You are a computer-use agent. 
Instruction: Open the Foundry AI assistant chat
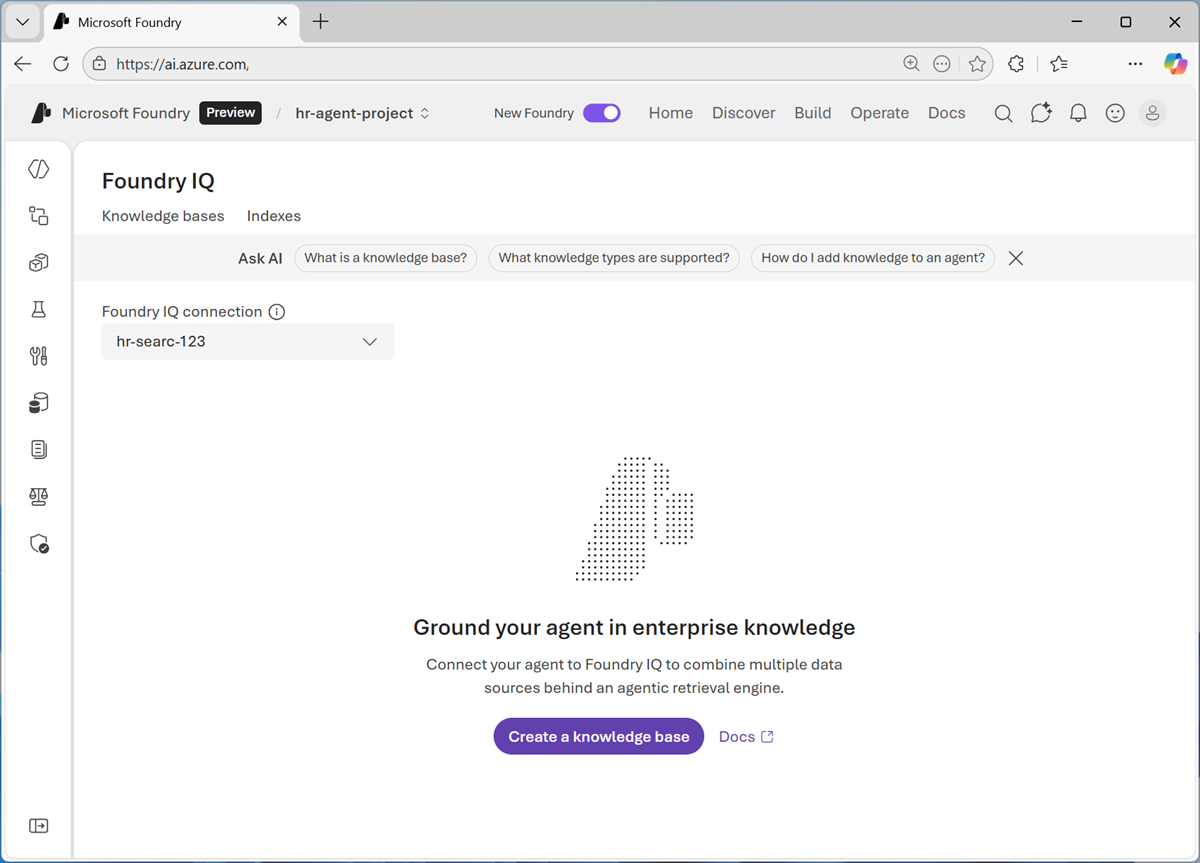[x=1040, y=113]
